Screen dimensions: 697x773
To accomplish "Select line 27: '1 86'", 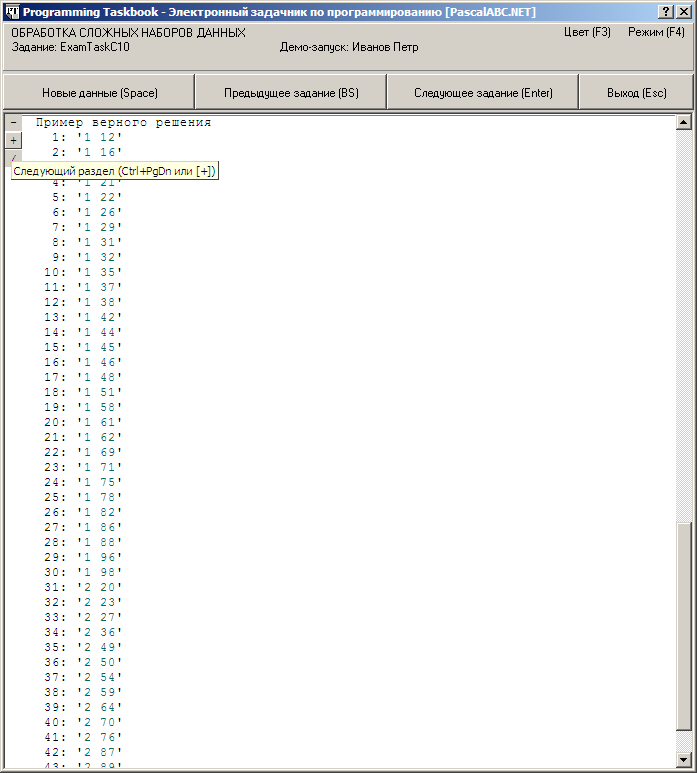I will click(x=83, y=527).
